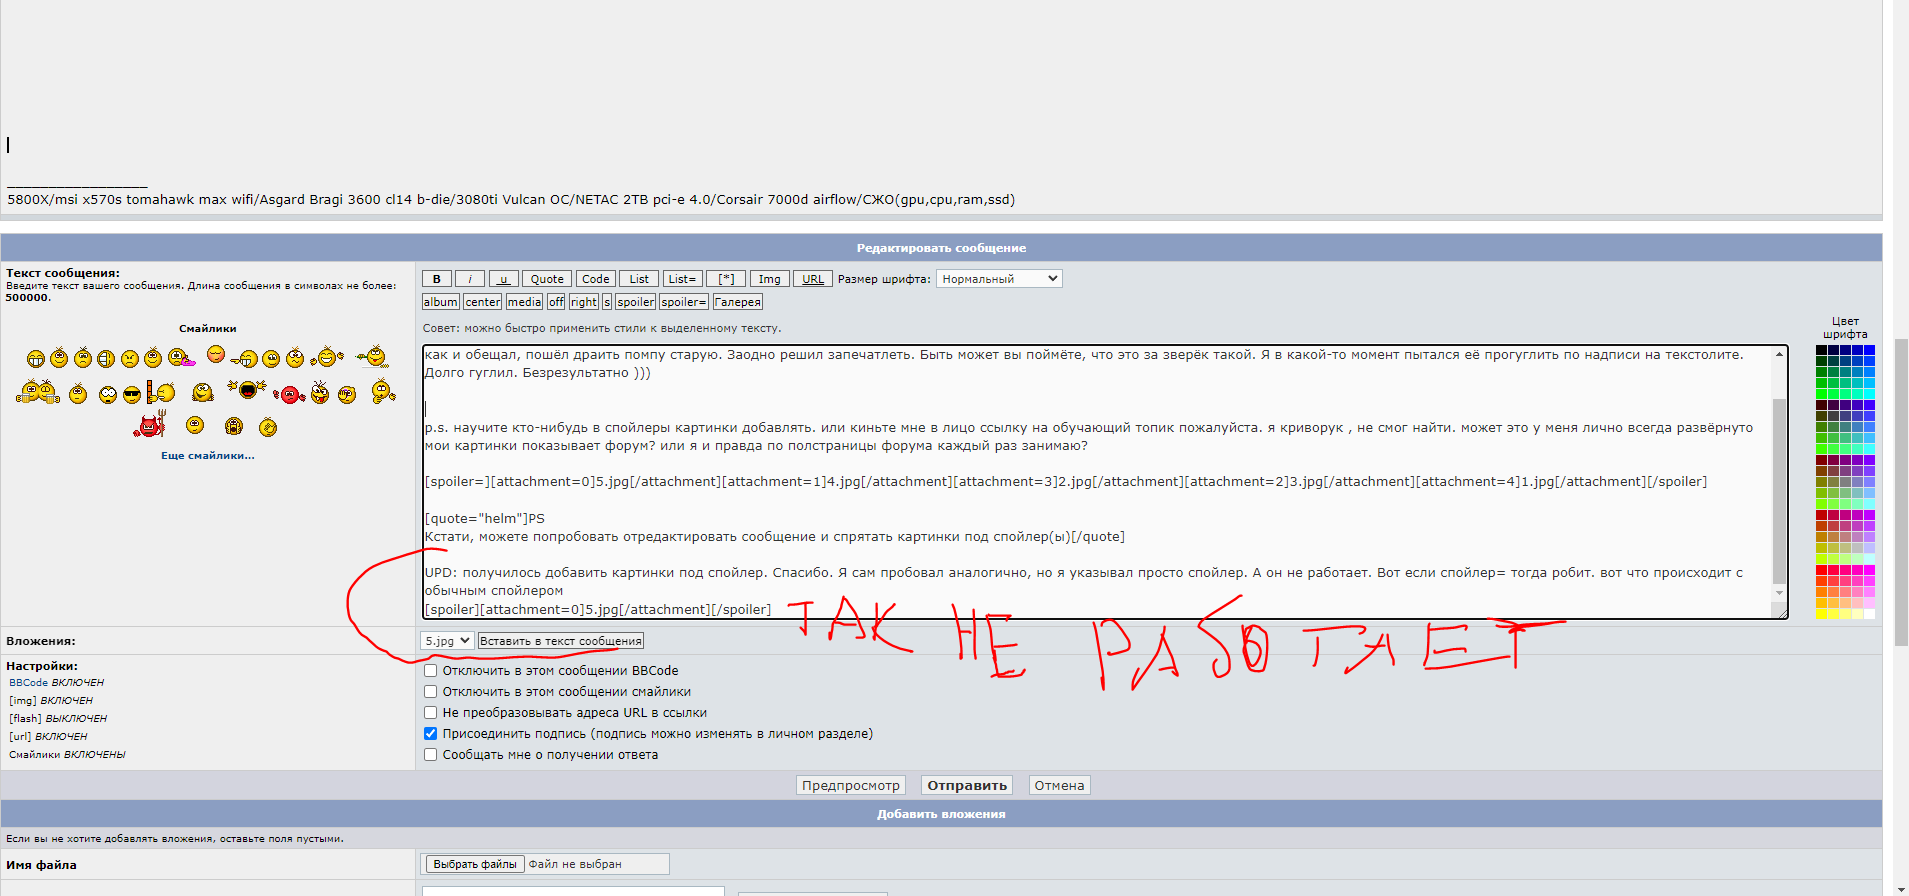The height and width of the screenshot is (896, 1909).
Task: Insert the blushing pink-faced smiley
Action: 216,354
